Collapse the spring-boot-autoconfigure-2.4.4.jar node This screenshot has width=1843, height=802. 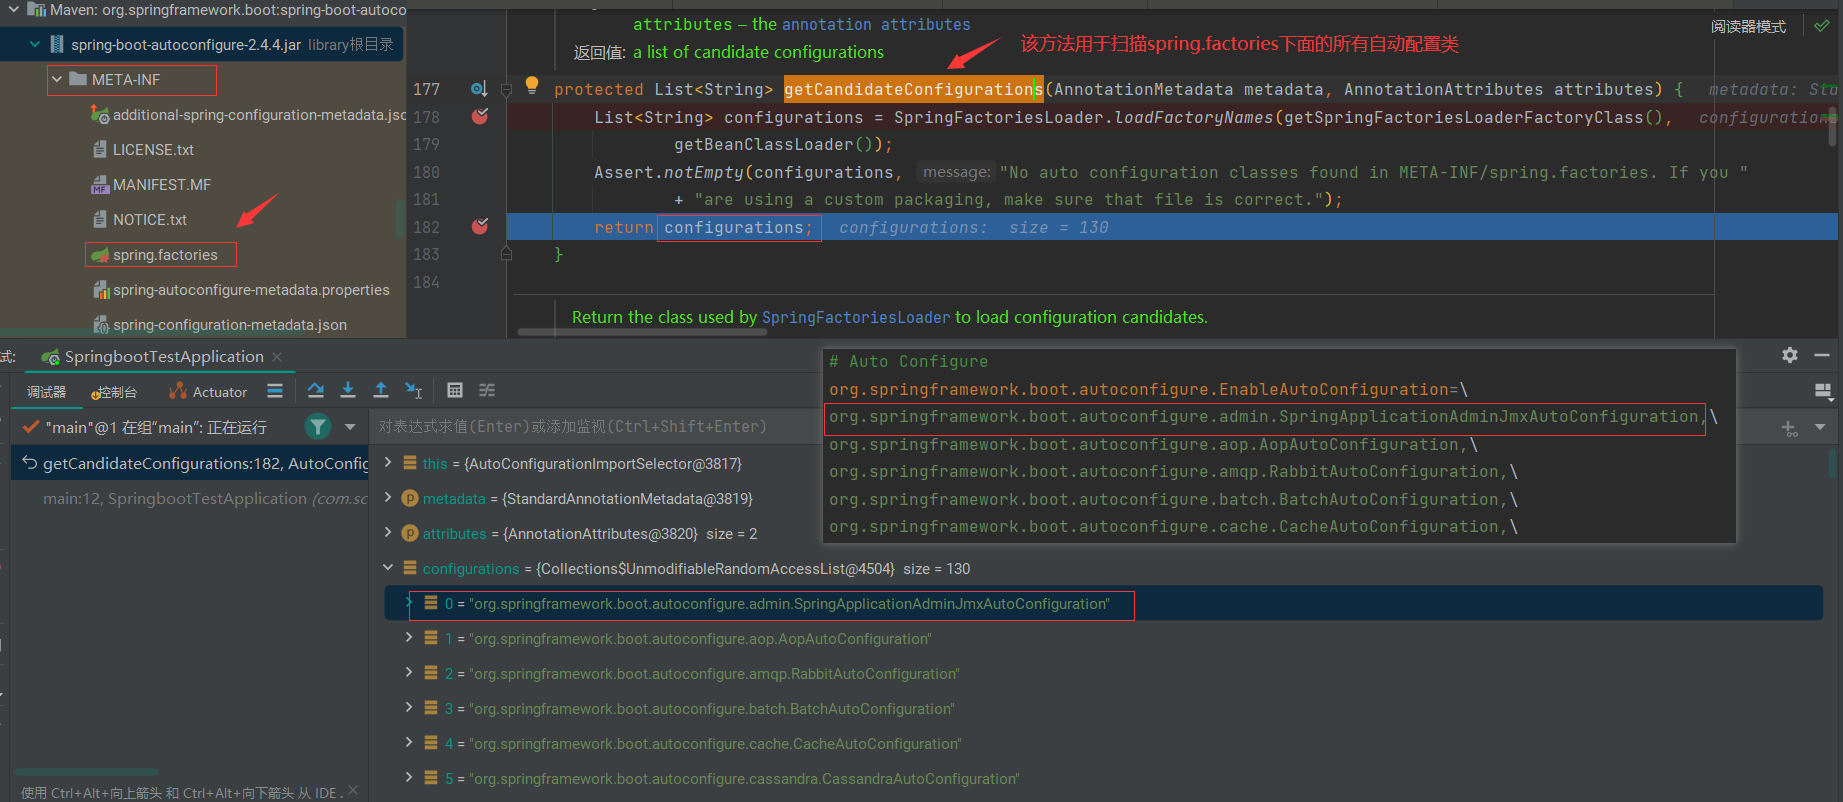(x=35, y=44)
